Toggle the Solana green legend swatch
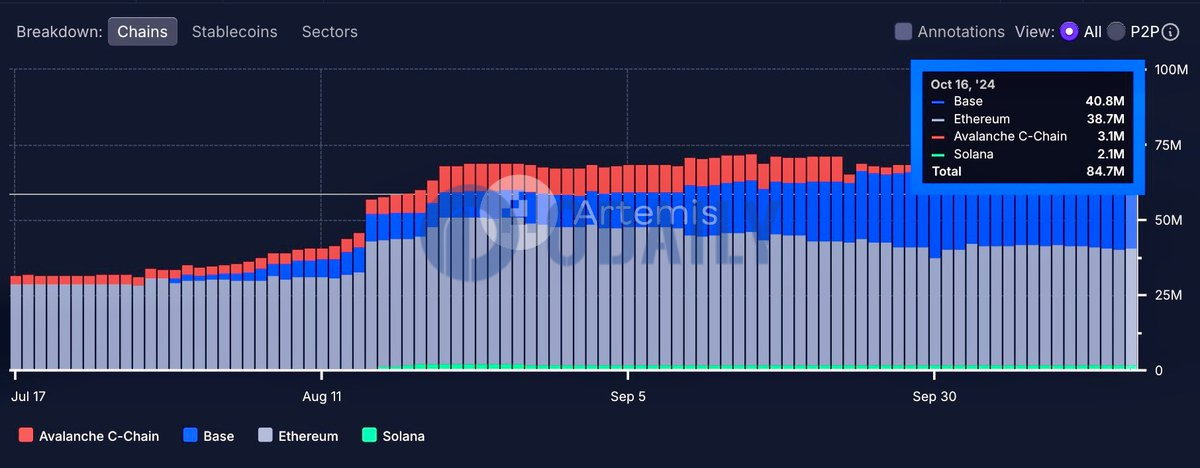Viewport: 1200px width, 468px height. pyautogui.click(x=369, y=436)
